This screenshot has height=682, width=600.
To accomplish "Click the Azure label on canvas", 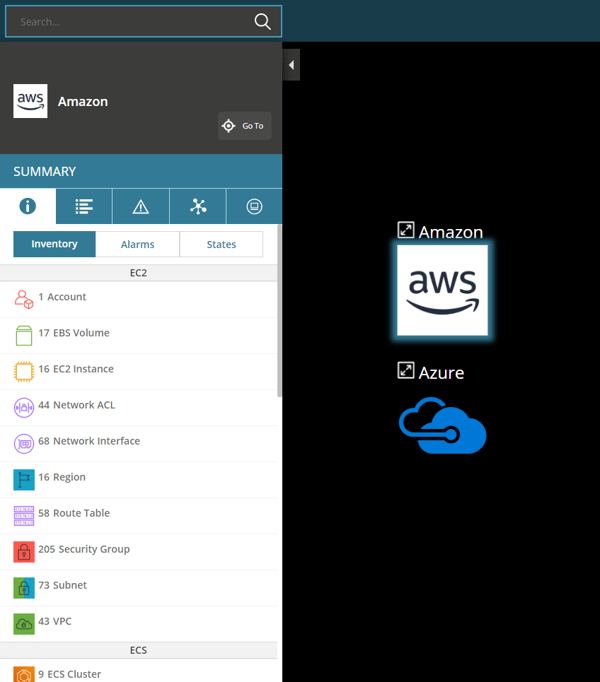I will (441, 373).
